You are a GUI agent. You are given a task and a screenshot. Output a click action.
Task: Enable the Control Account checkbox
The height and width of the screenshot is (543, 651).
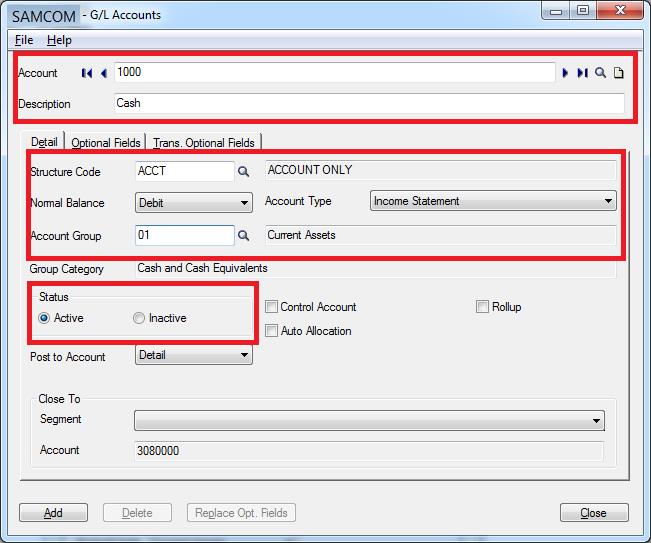click(x=272, y=307)
